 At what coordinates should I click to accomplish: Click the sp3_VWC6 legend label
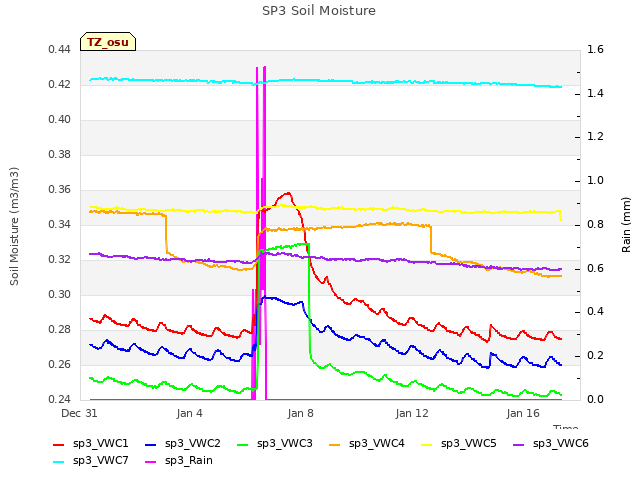click(561, 443)
